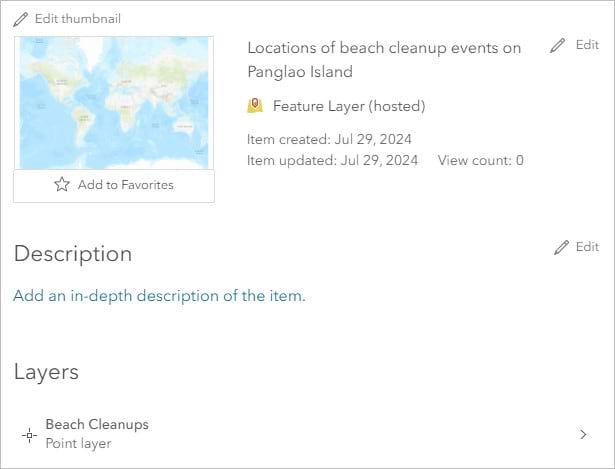The width and height of the screenshot is (615, 469).
Task: Click the pencil icon next to item title
Action: coord(558,46)
